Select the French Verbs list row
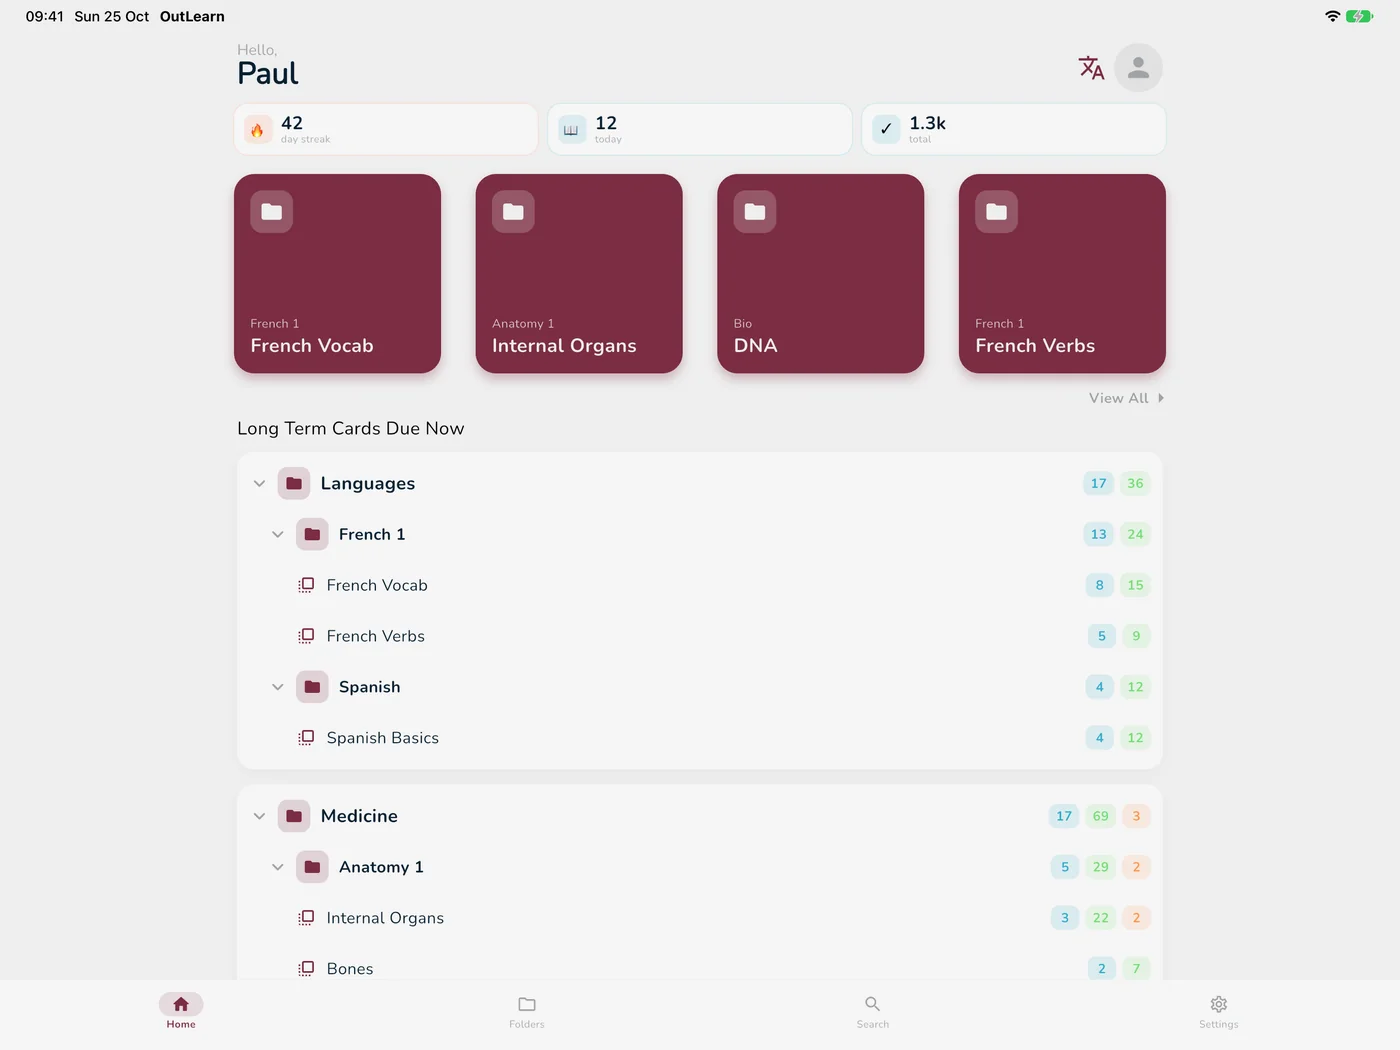Screen dimensions: 1400x1050 coord(700,636)
